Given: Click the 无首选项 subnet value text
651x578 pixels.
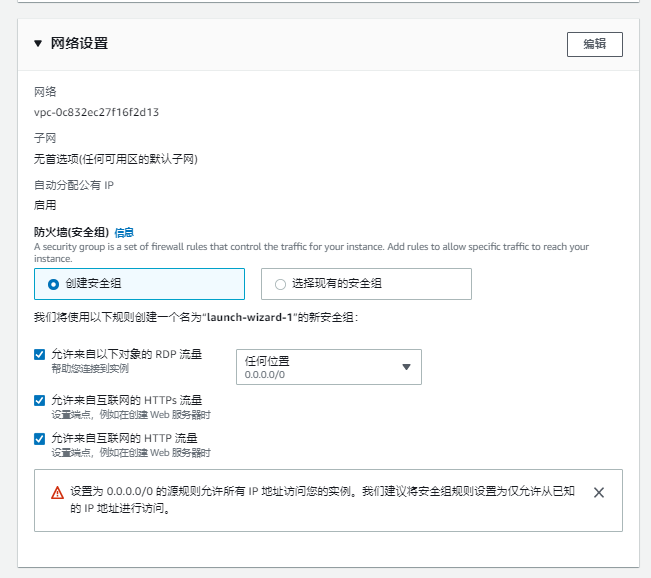Looking at the screenshot, I should pyautogui.click(x=116, y=159).
